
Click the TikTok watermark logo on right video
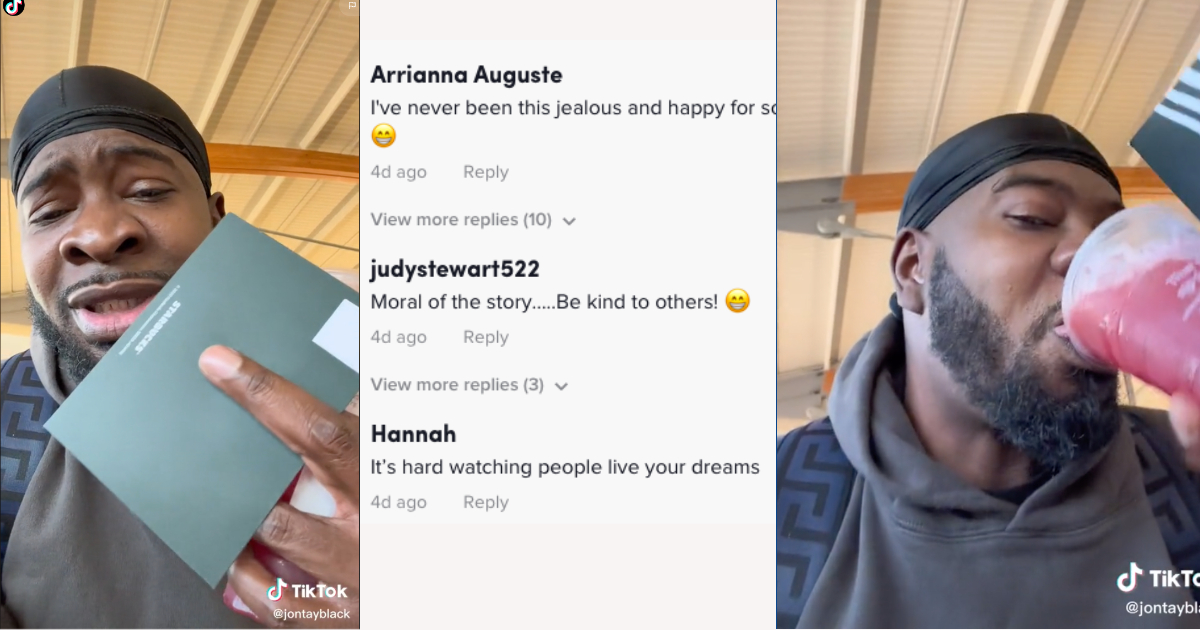[x=1158, y=578]
